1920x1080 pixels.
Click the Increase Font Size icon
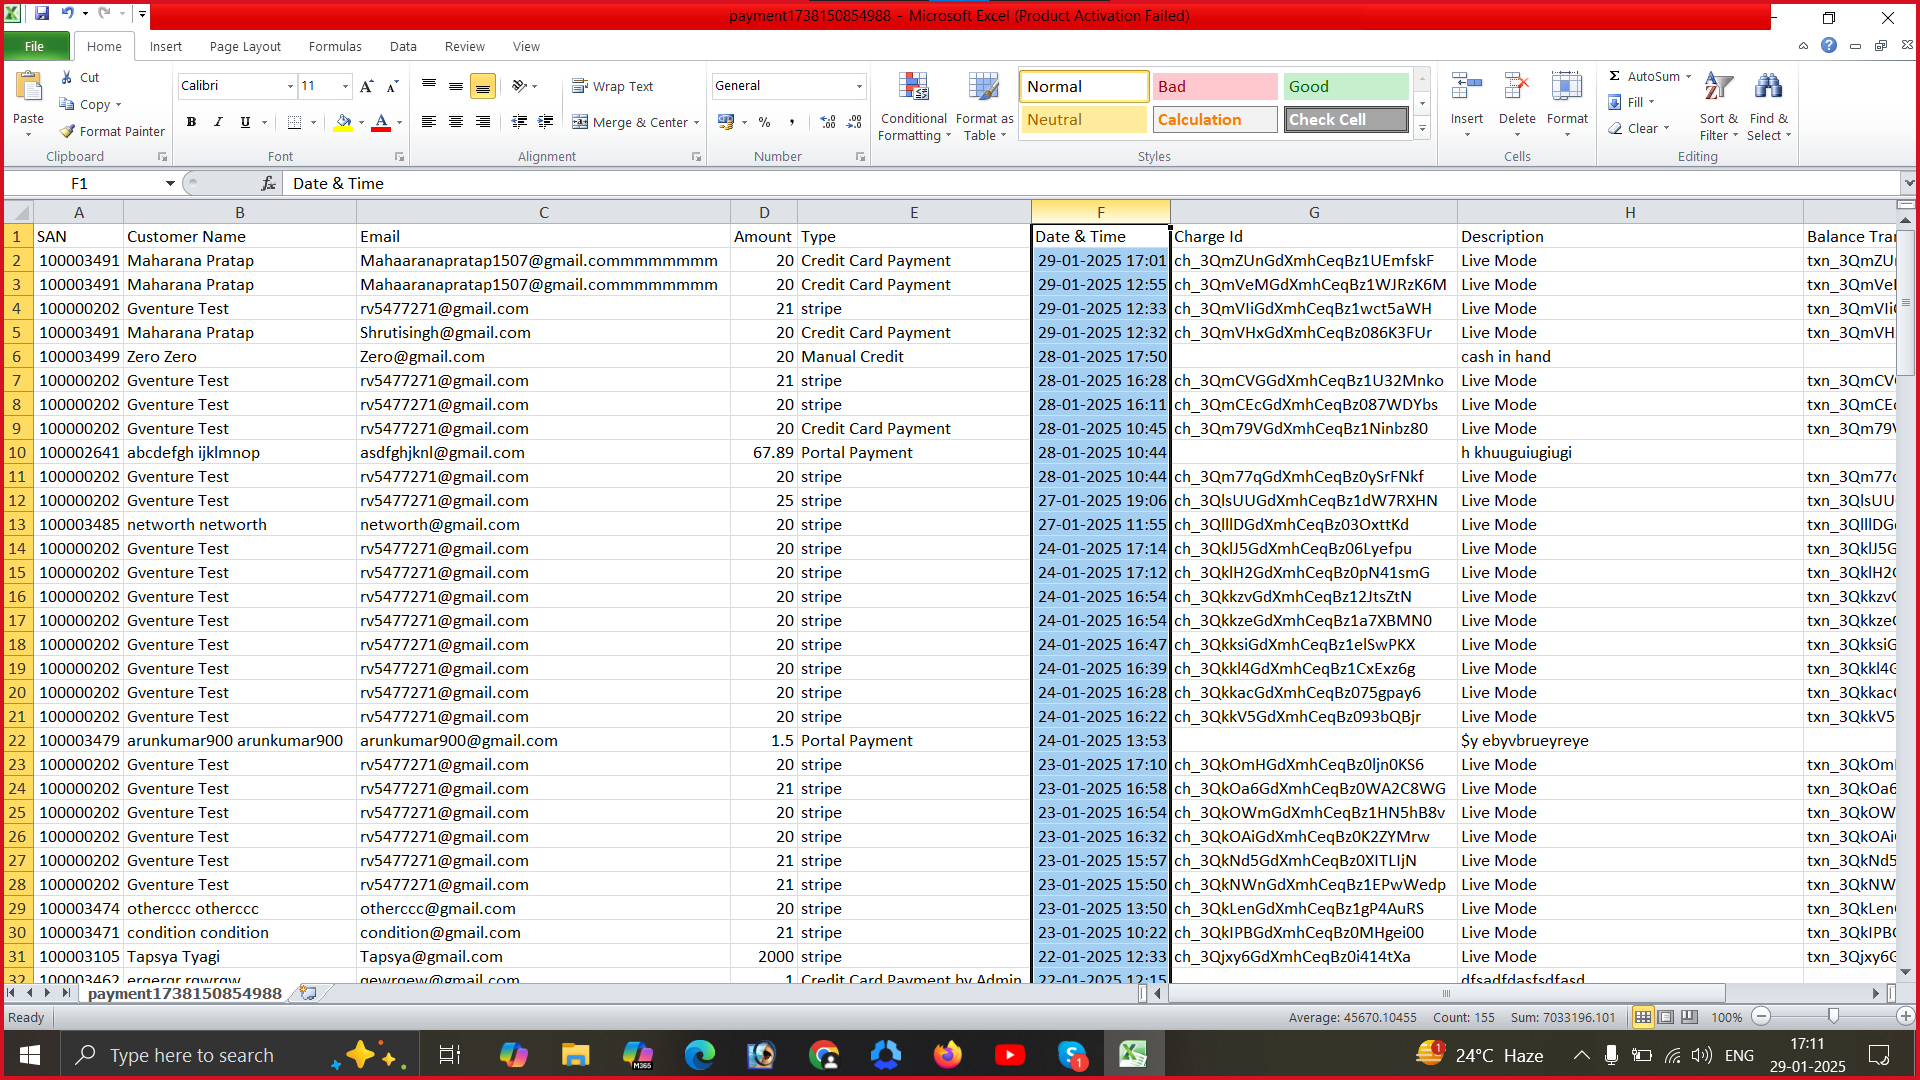tap(366, 86)
